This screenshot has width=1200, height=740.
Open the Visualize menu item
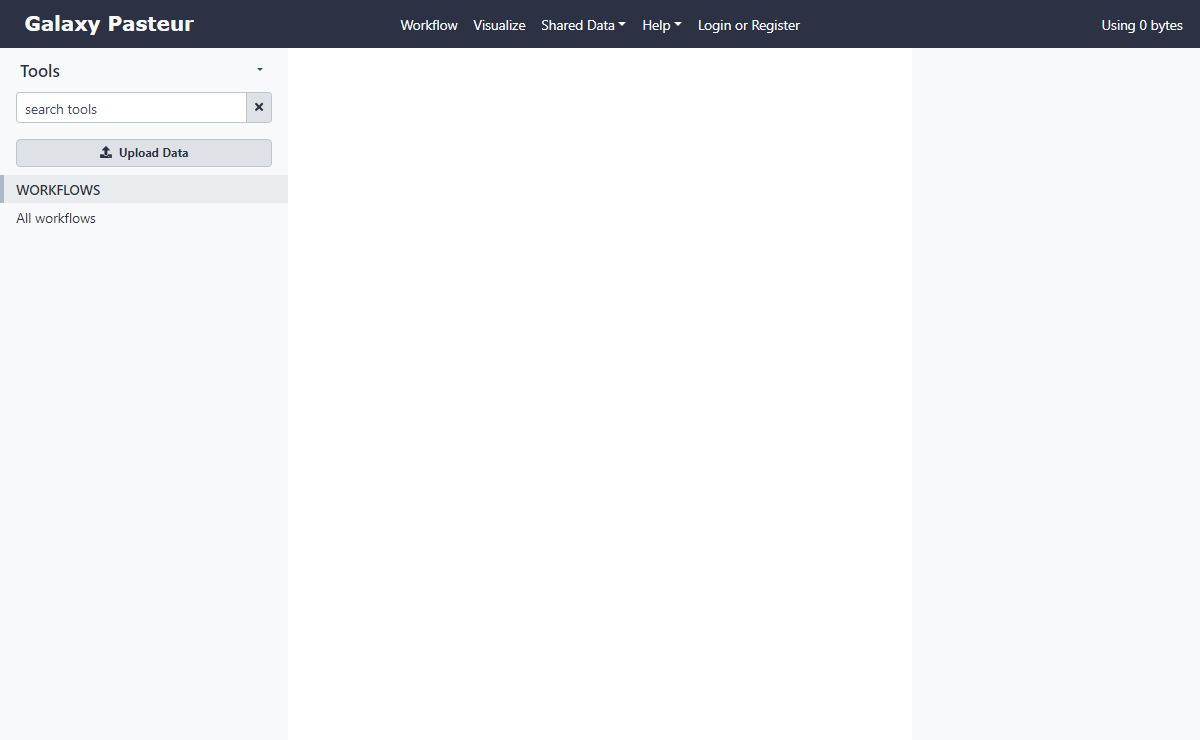click(x=499, y=25)
